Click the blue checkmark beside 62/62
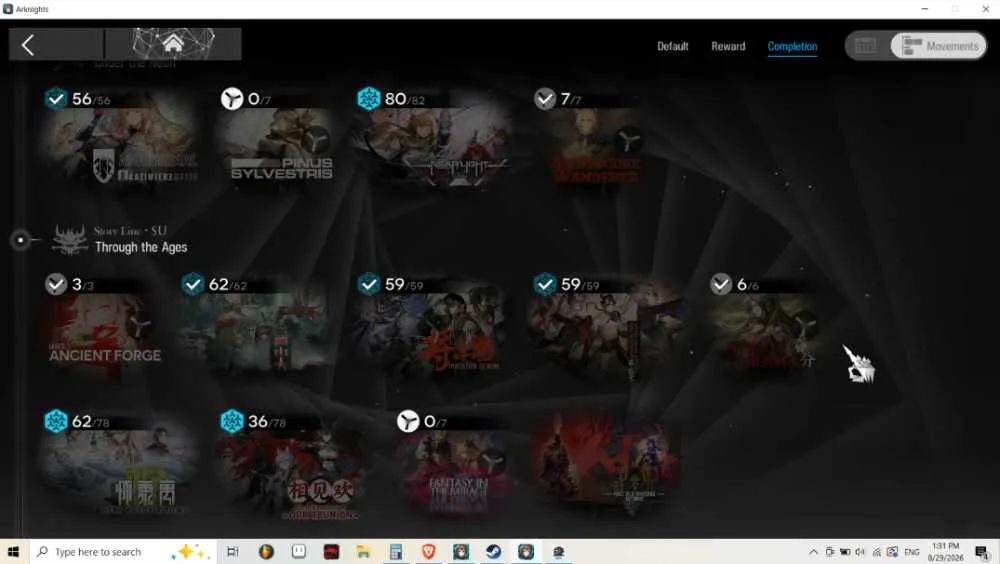 click(192, 284)
